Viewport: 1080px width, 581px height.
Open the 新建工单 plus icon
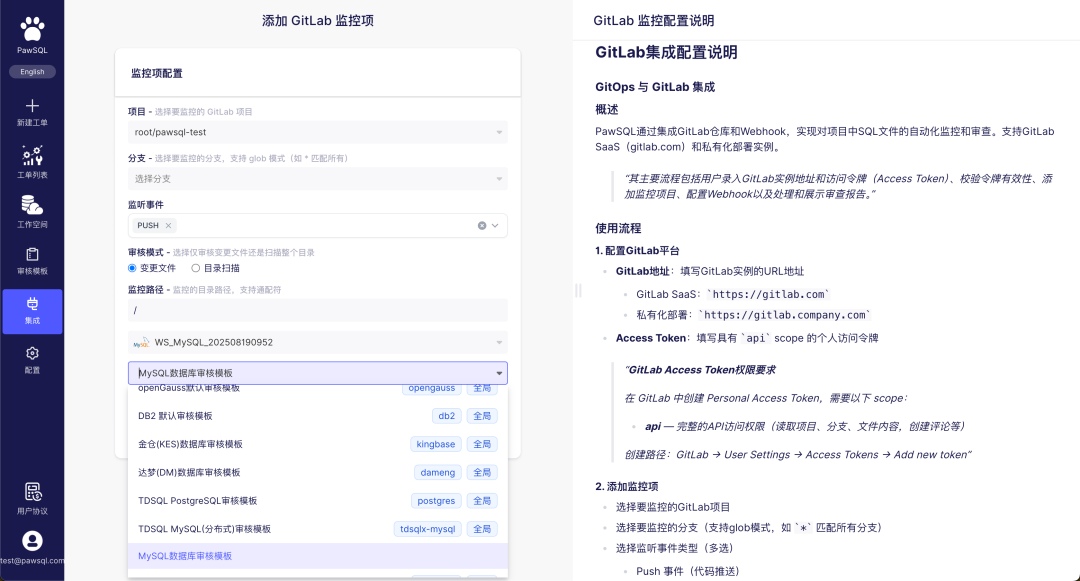pyautogui.click(x=32, y=105)
